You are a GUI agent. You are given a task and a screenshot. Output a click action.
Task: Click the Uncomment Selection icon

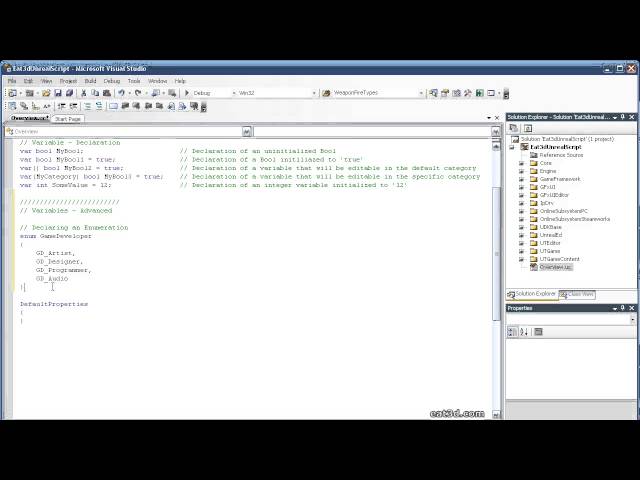[99, 106]
